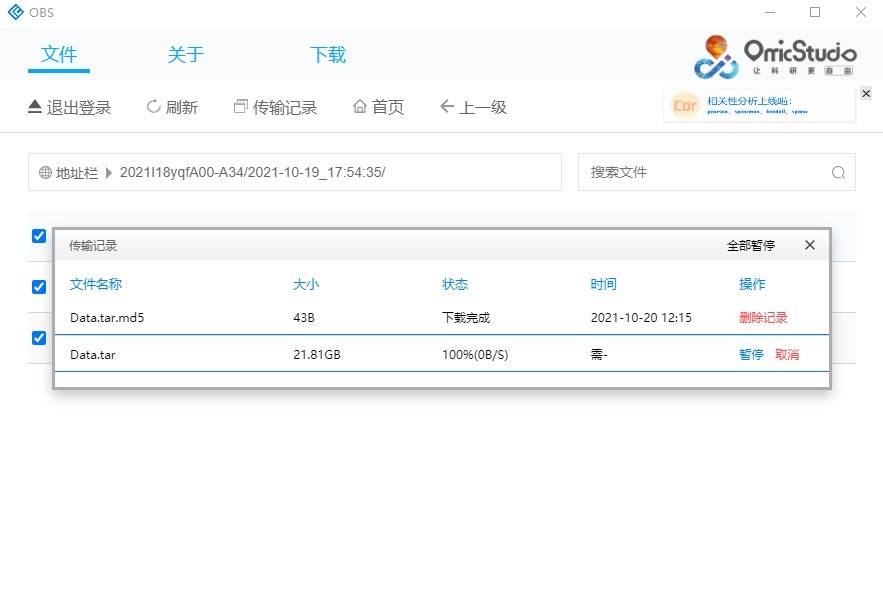Screen dimensions: 883x589
Task: Toggle the third file checkbox
Action: (39, 338)
